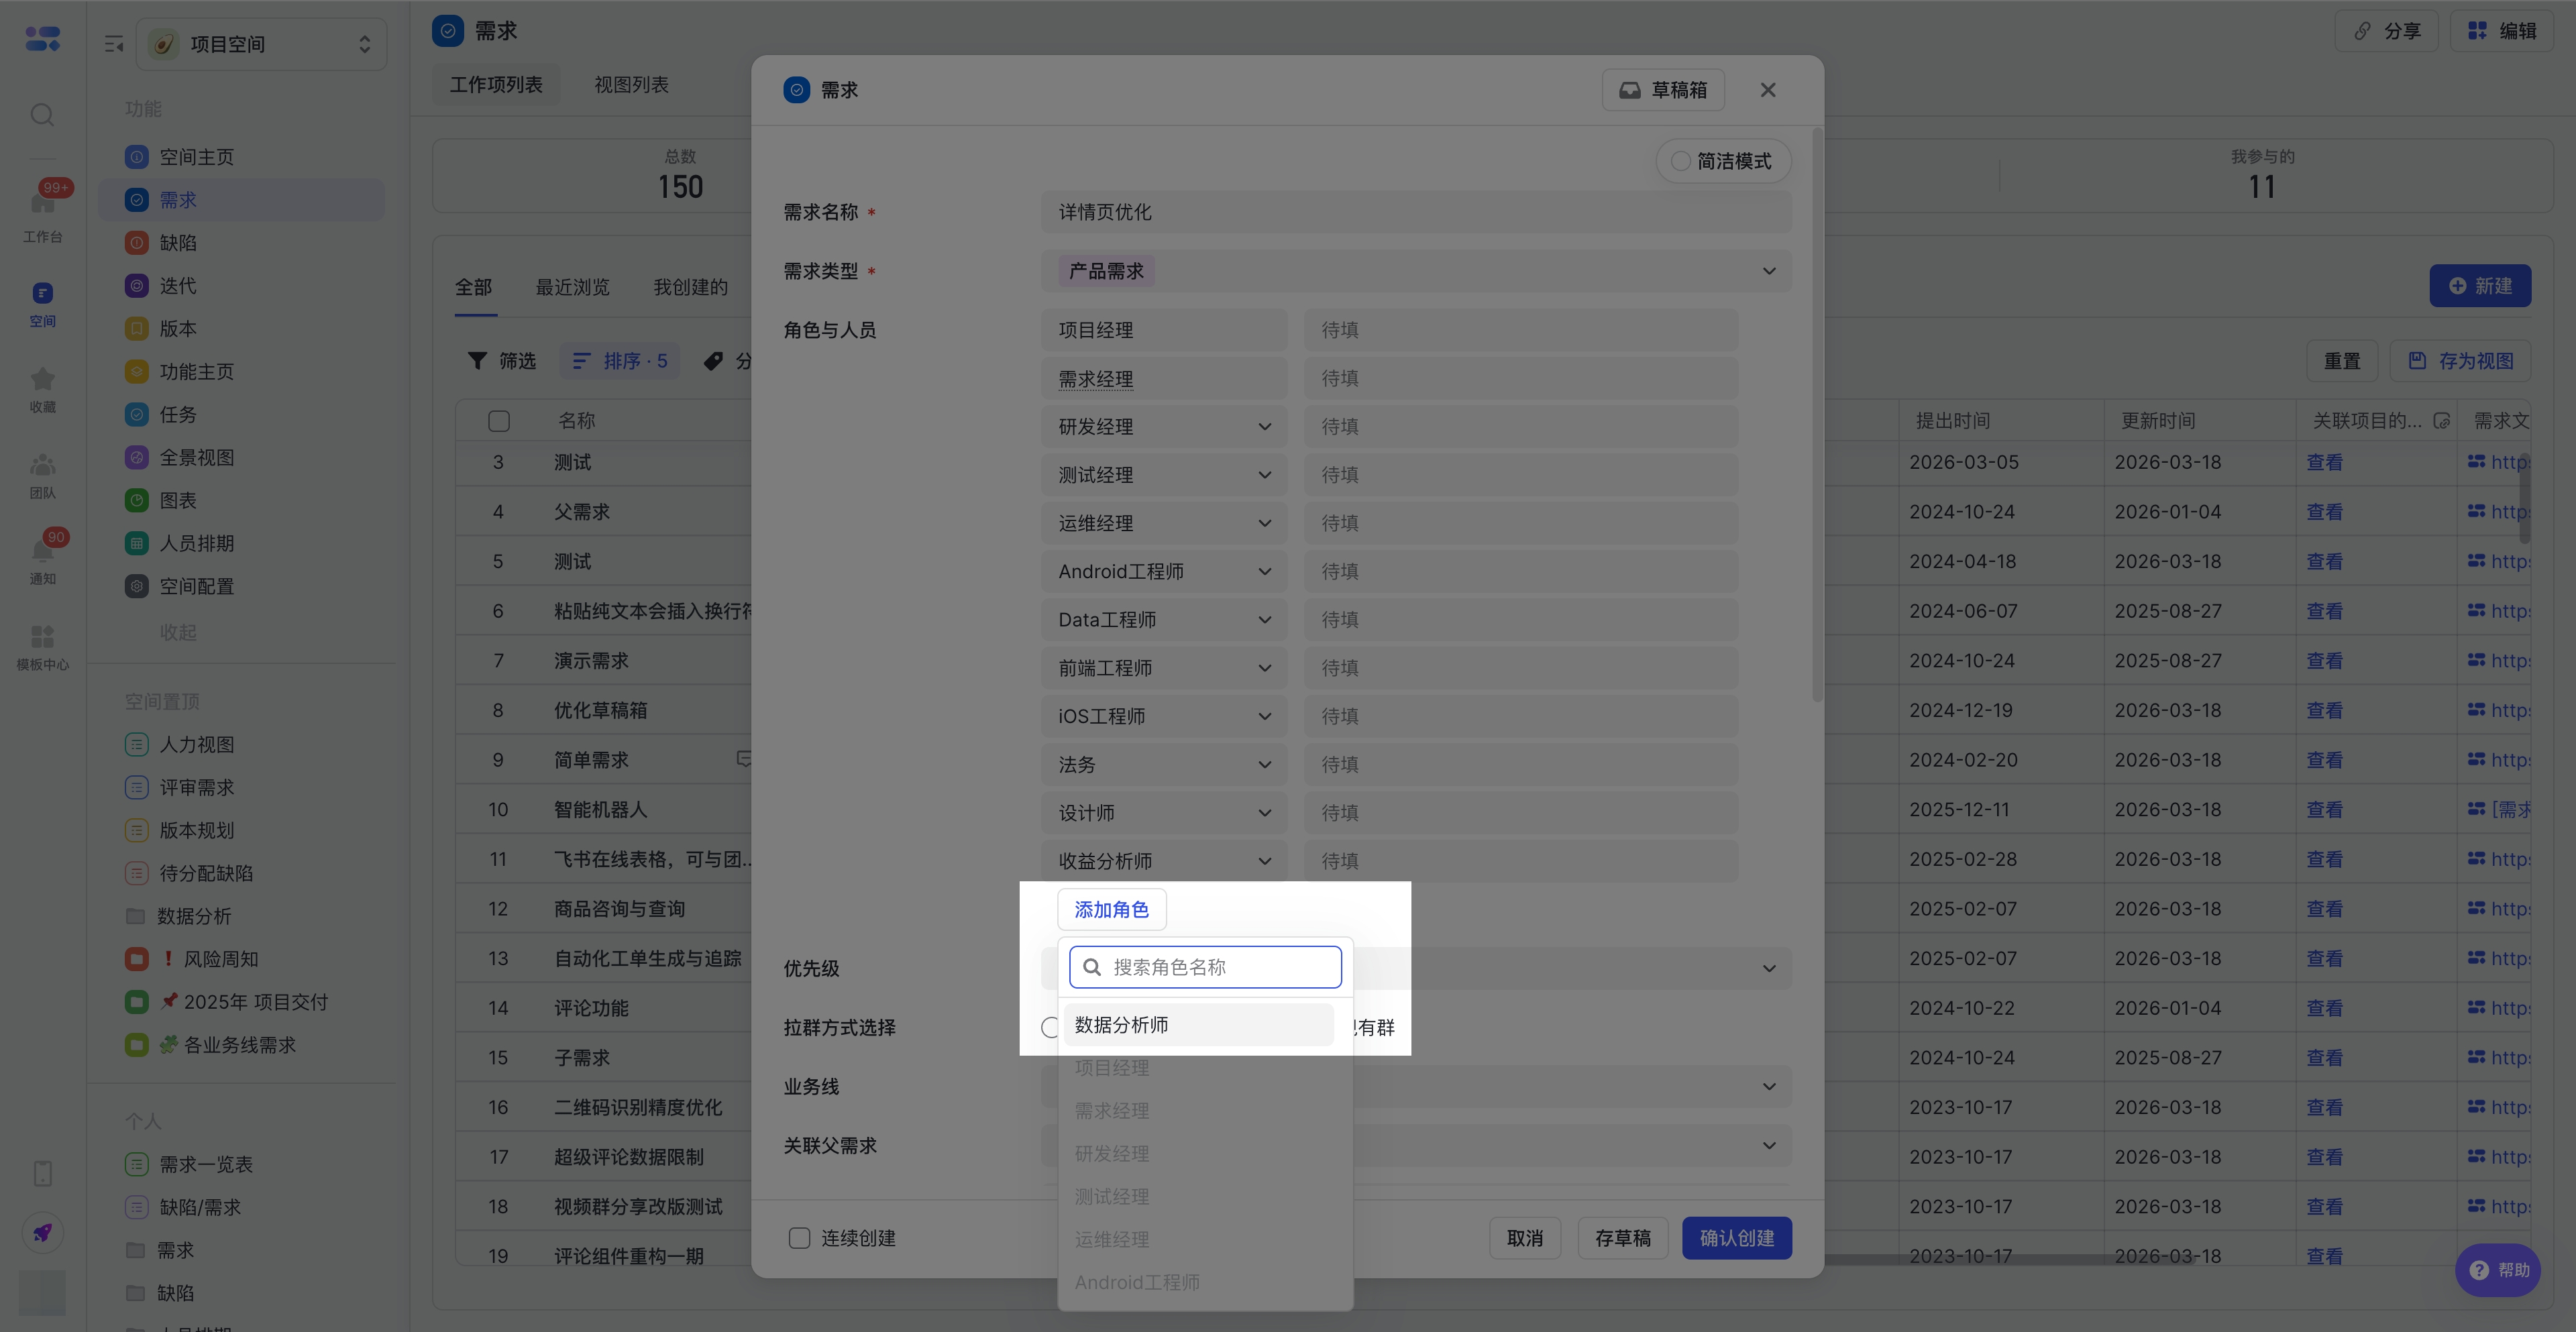This screenshot has height=1332, width=2576.
Task: Select 数据分析师 in role list
Action: click(x=1199, y=1025)
